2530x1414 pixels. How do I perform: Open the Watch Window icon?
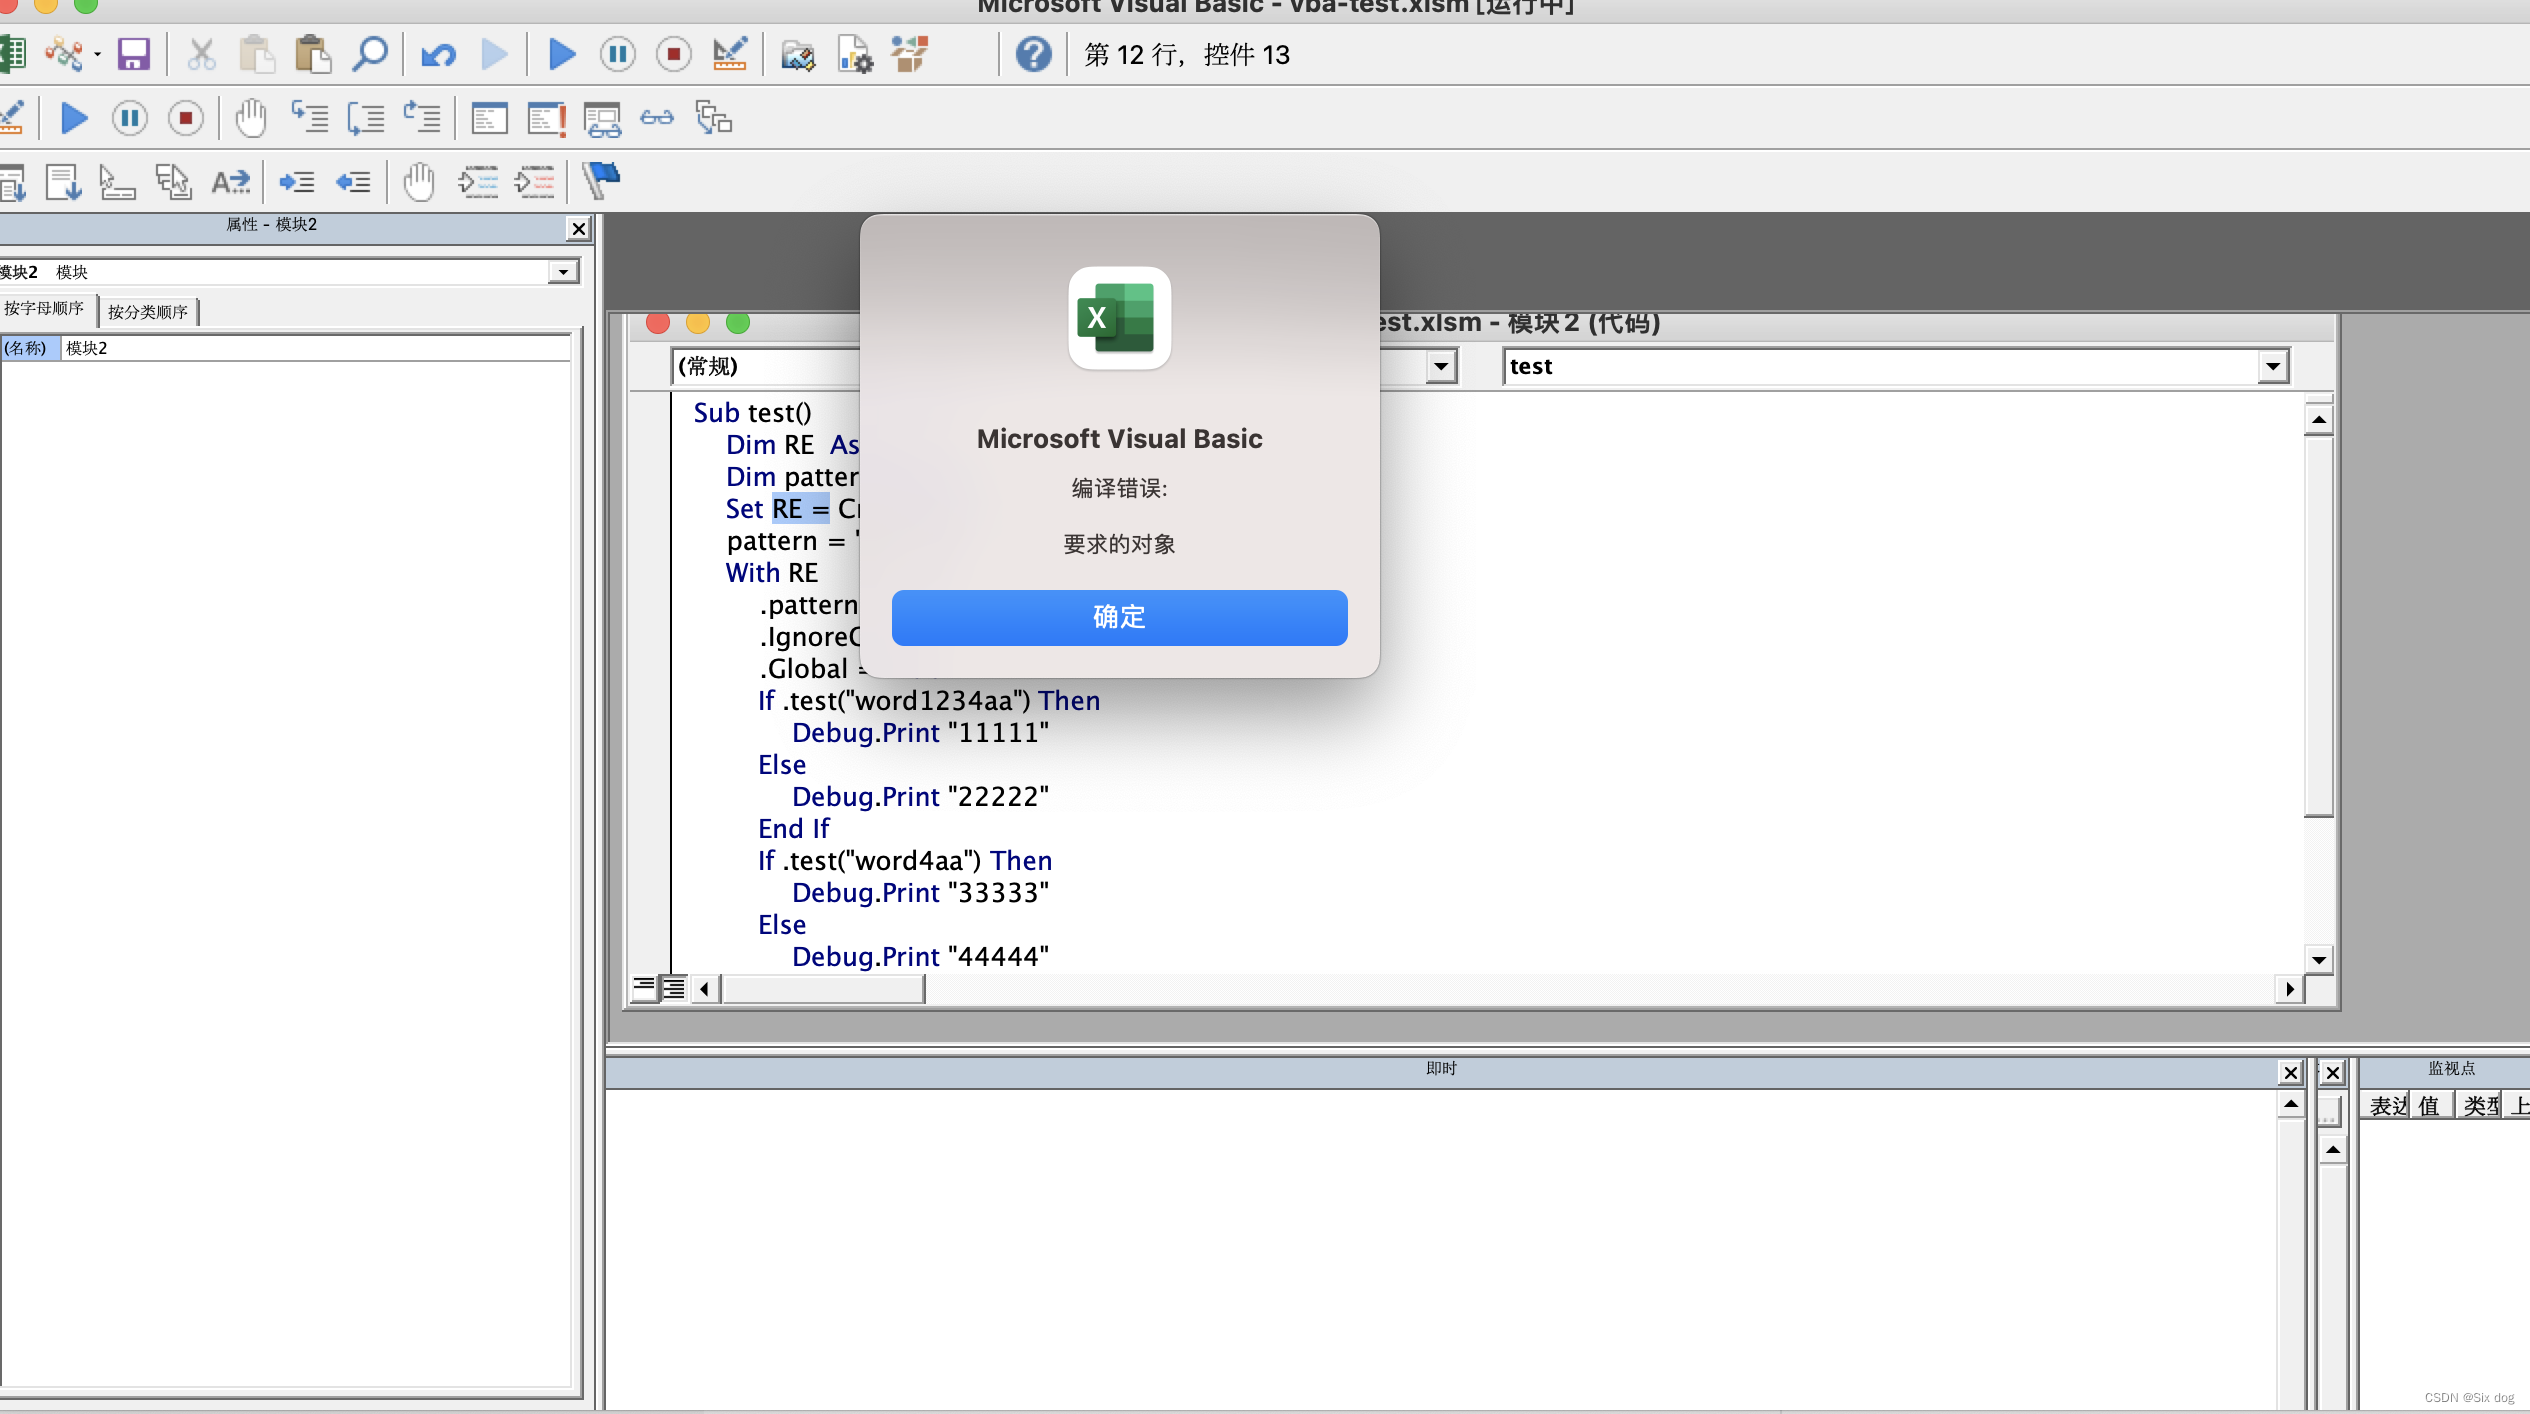(x=602, y=119)
